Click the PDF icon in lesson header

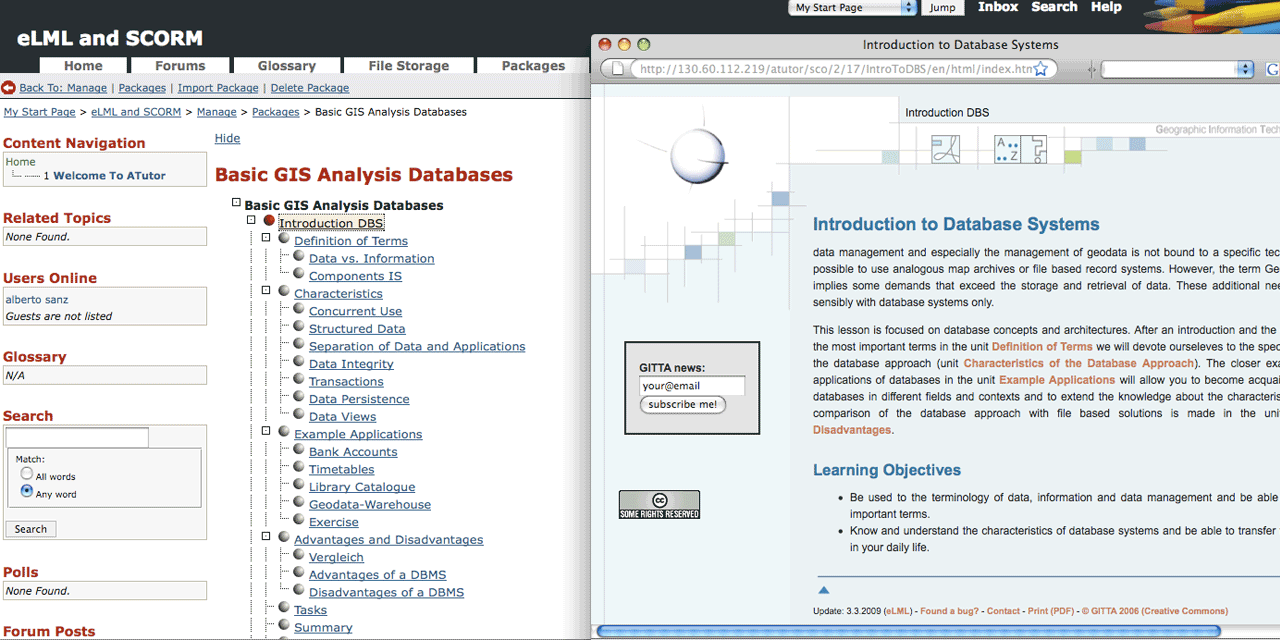coord(946,149)
